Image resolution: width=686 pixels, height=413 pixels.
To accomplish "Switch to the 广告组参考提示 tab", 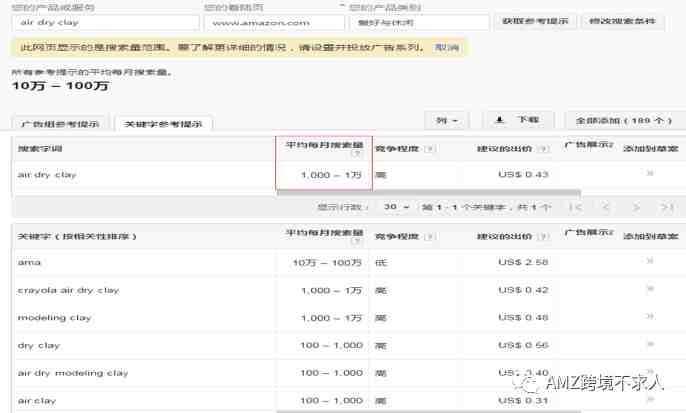I will pyautogui.click(x=60, y=124).
